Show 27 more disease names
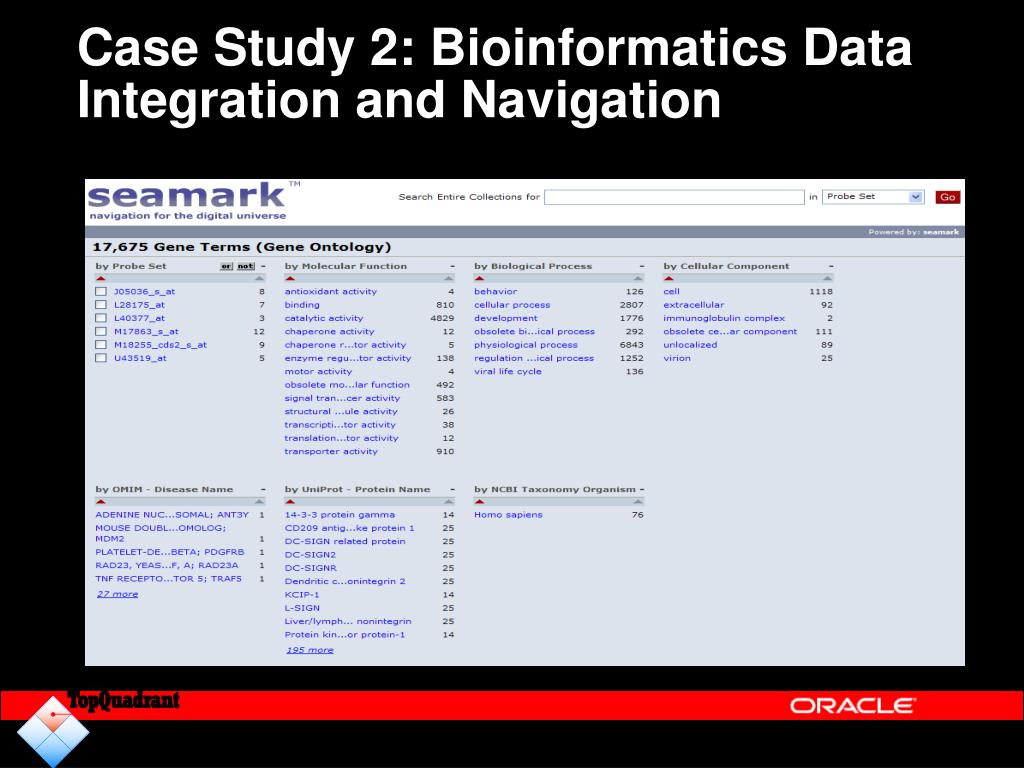 pyautogui.click(x=118, y=594)
